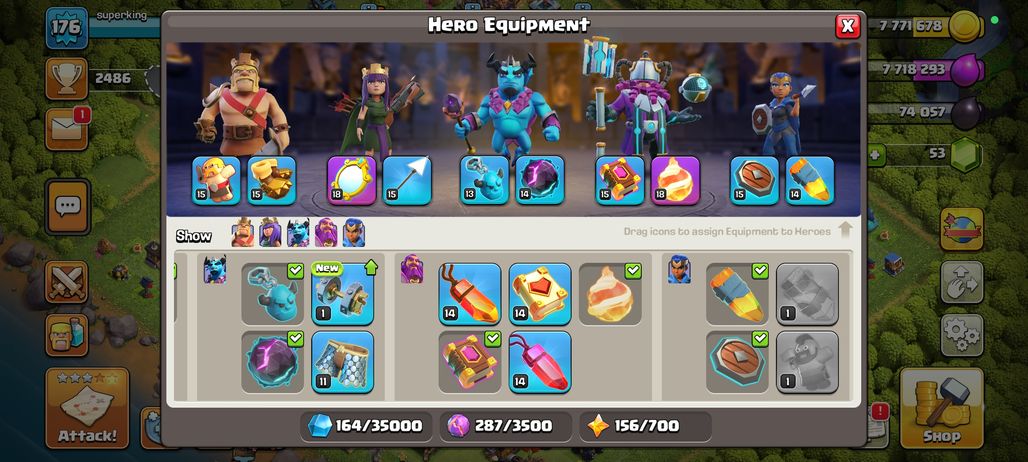The width and height of the screenshot is (1028, 462).
Task: Show only Grand Warden equipment
Action: pos(326,233)
